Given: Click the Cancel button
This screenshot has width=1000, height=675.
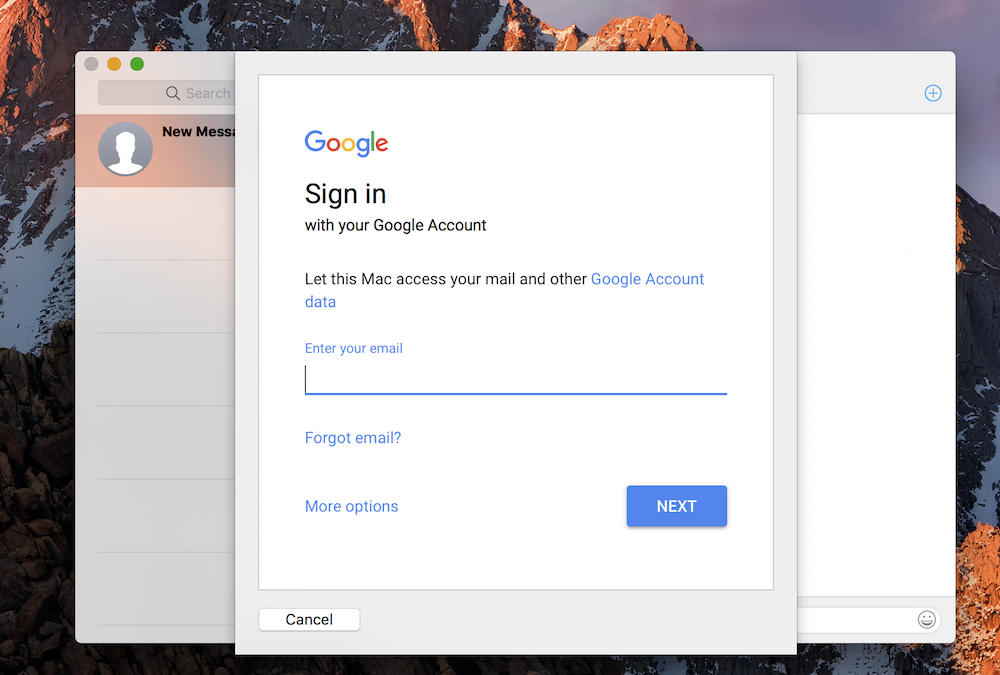Looking at the screenshot, I should coord(309,619).
